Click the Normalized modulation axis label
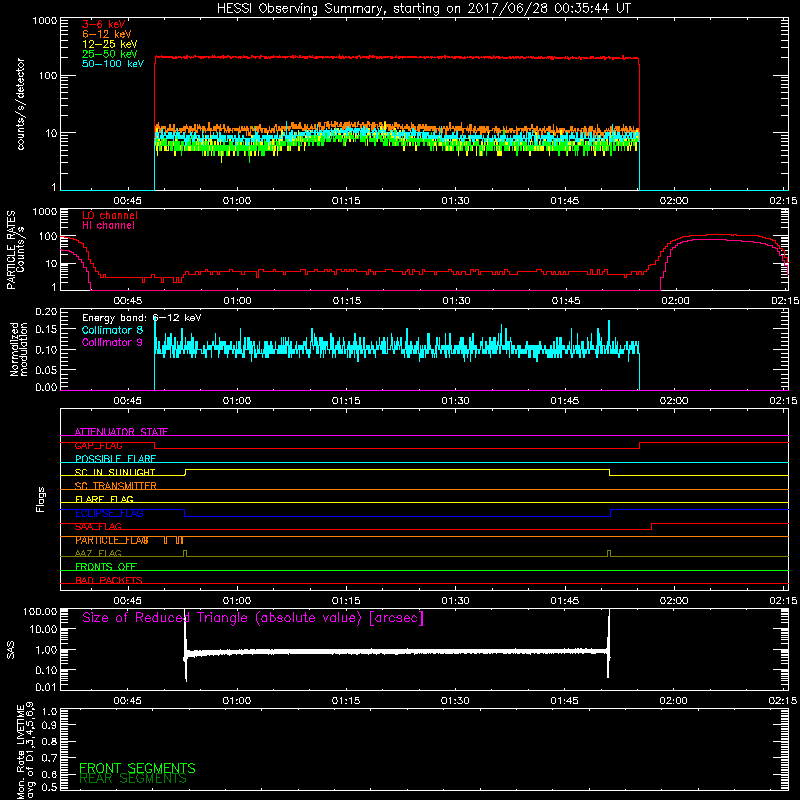This screenshot has width=800, height=800. [x=18, y=349]
